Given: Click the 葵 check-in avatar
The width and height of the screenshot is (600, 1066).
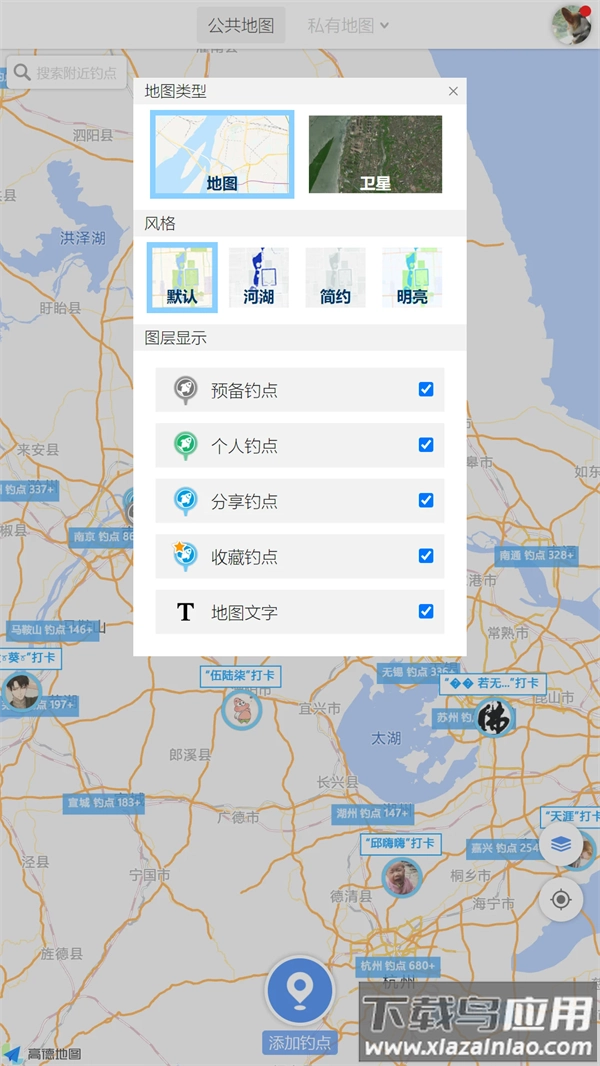Looking at the screenshot, I should pyautogui.click(x=22, y=691).
